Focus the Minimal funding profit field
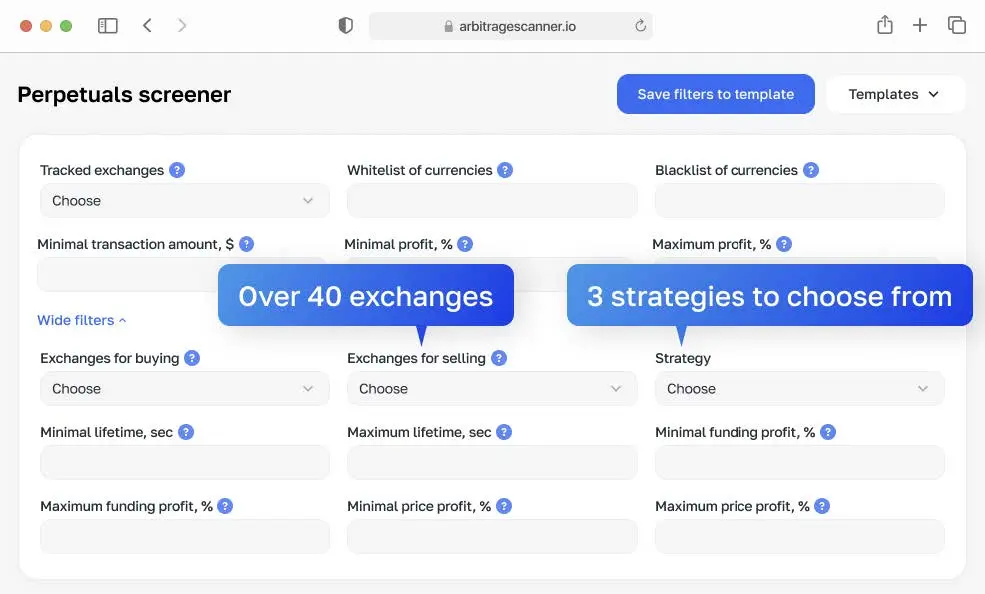985x594 pixels. click(x=799, y=463)
